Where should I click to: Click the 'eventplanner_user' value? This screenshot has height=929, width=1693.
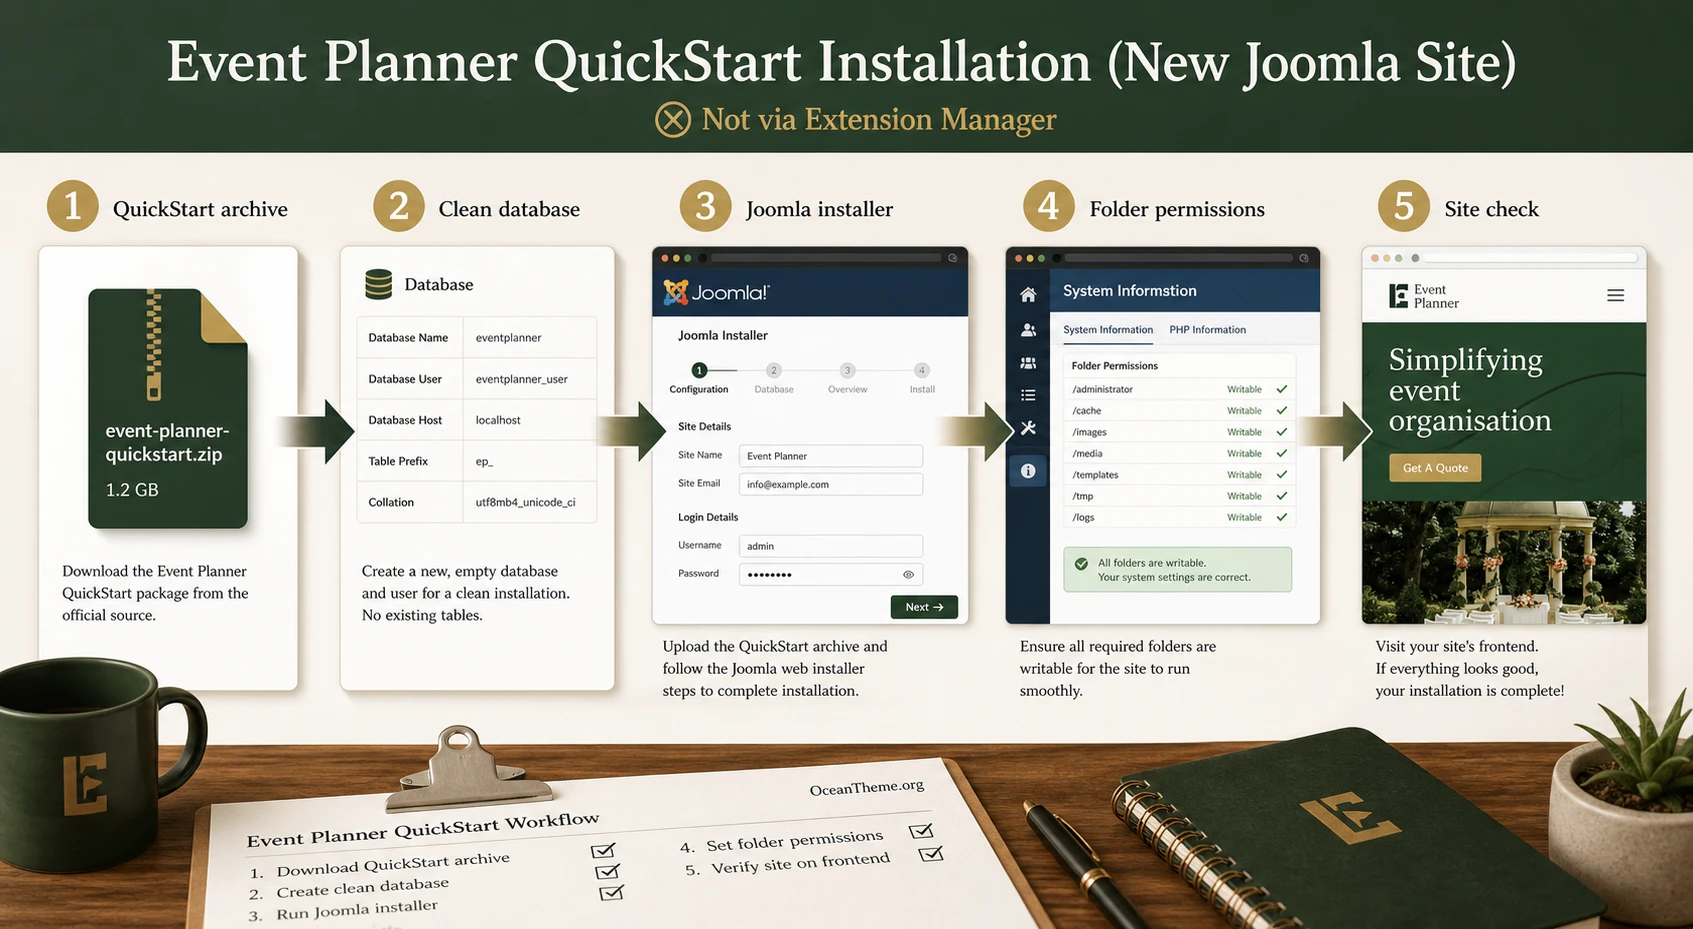click(x=521, y=379)
